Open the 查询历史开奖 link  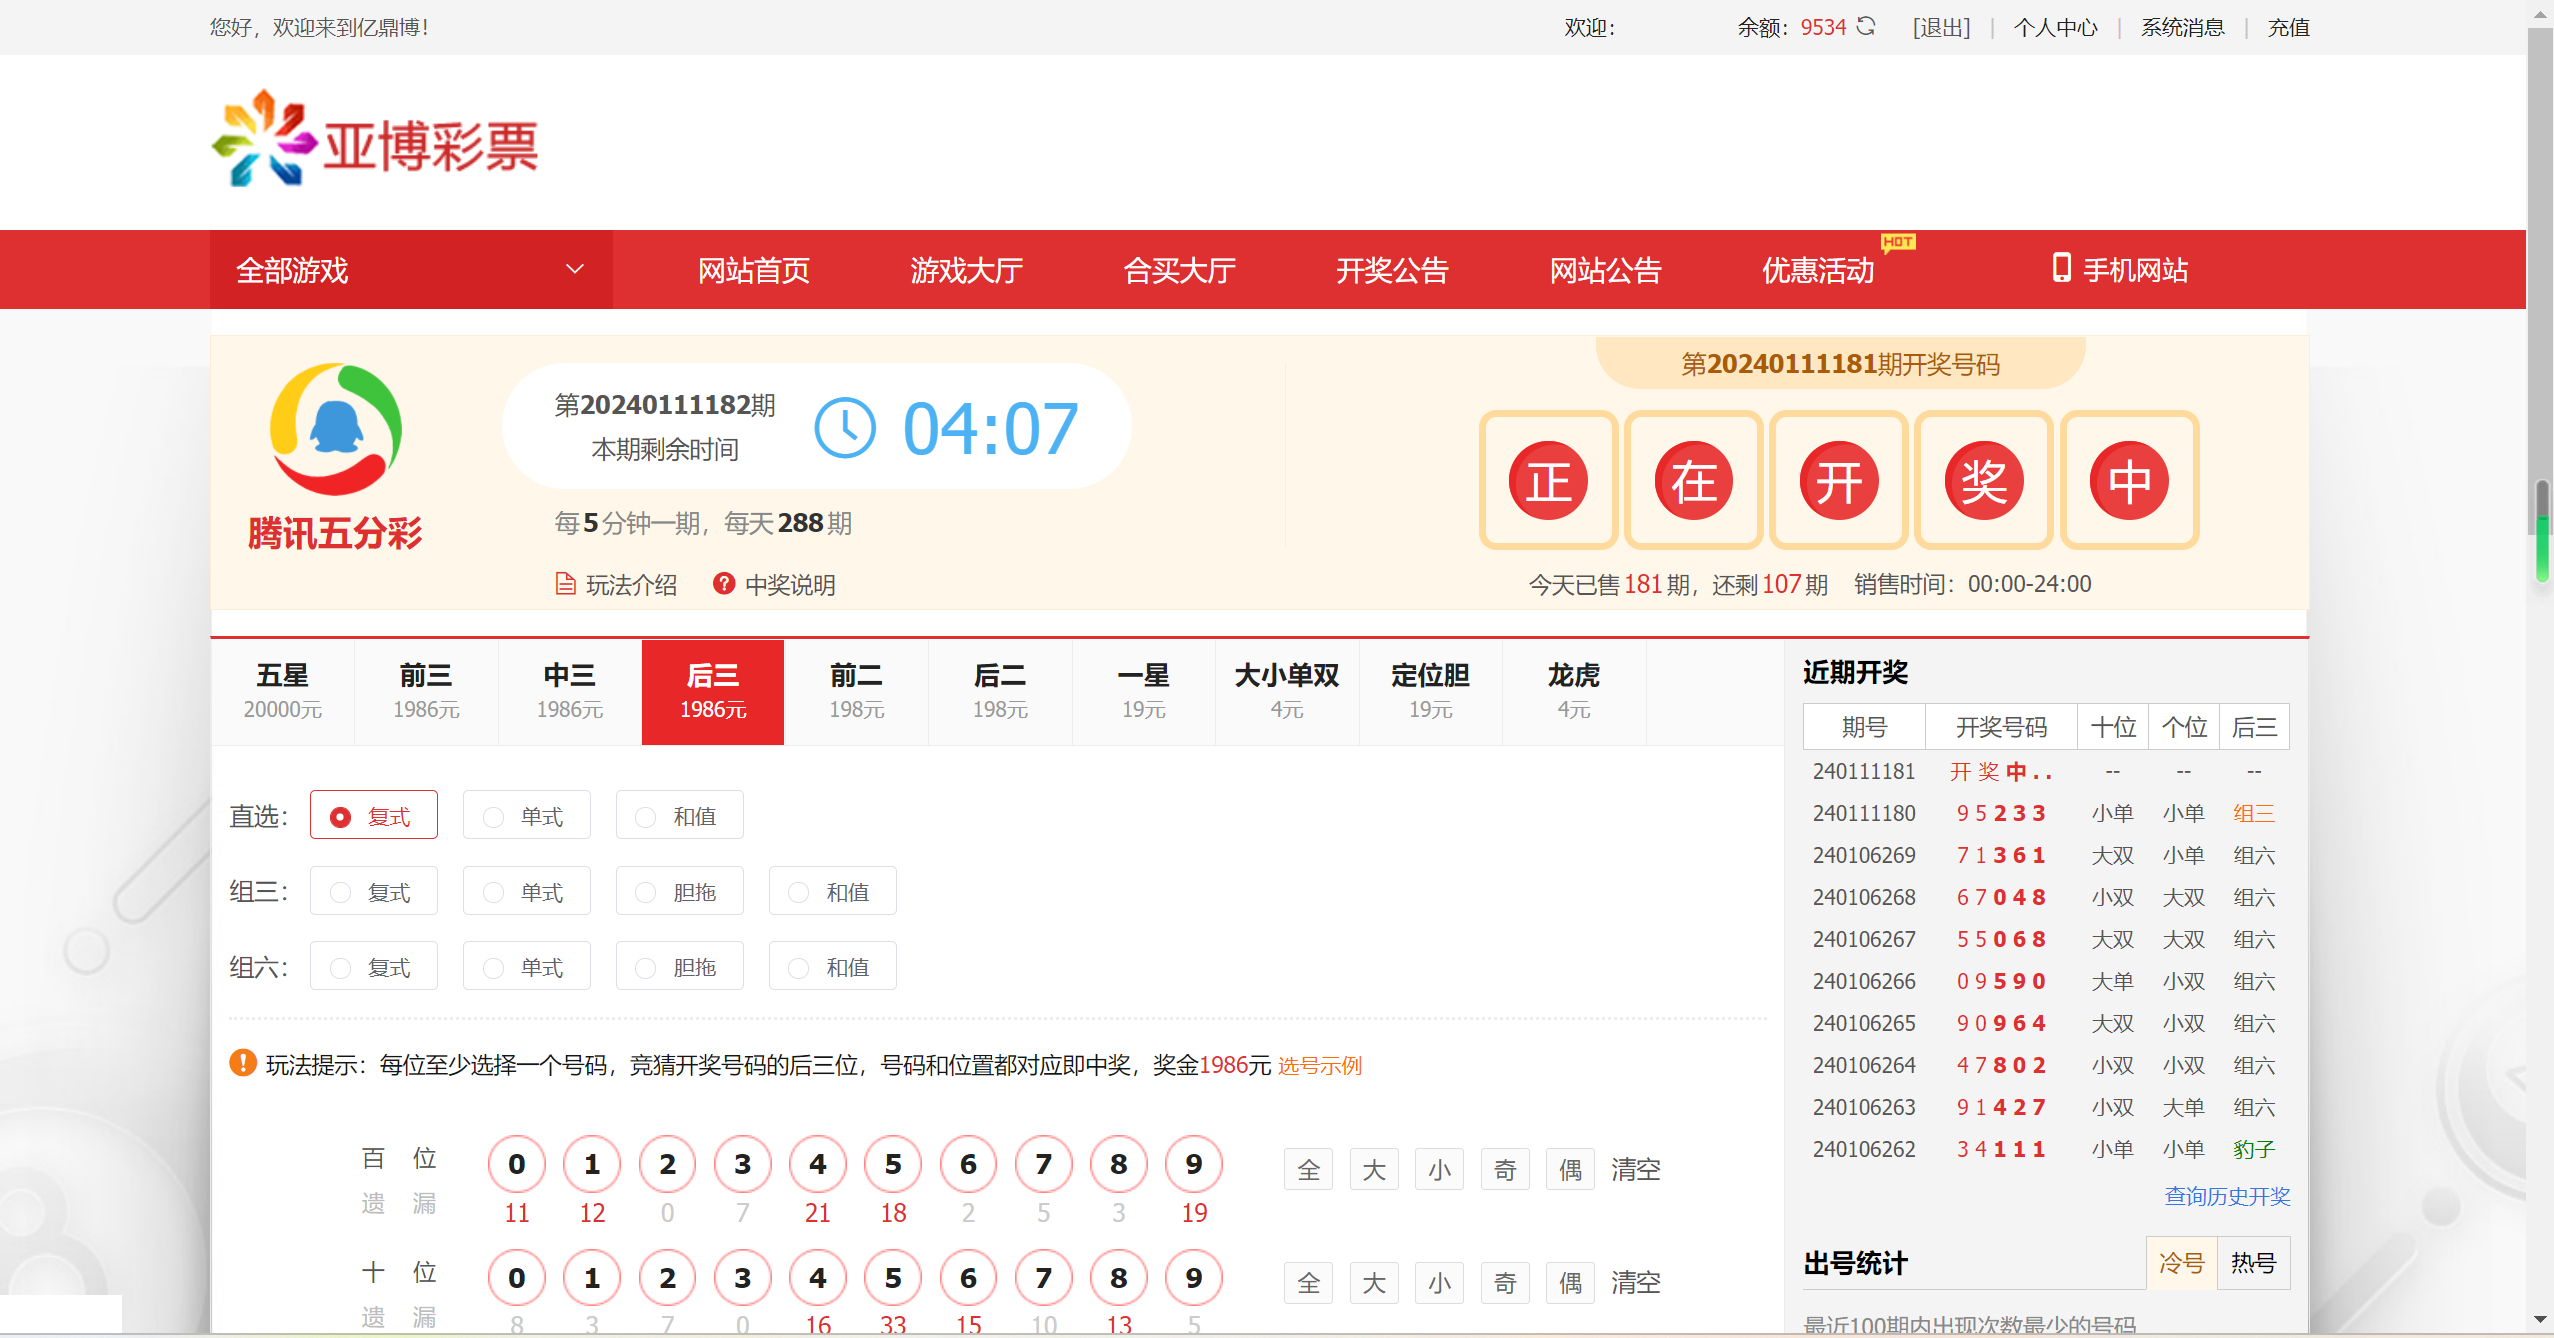pos(2226,1196)
